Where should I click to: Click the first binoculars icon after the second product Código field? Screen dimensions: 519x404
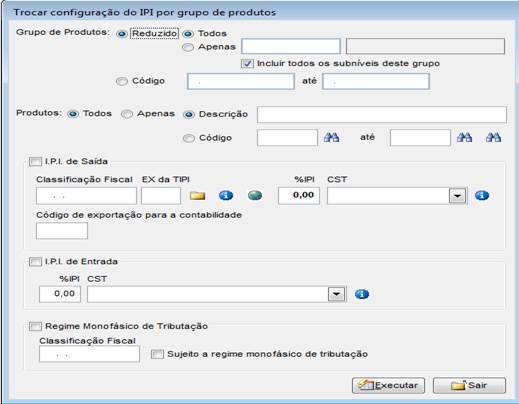point(464,137)
